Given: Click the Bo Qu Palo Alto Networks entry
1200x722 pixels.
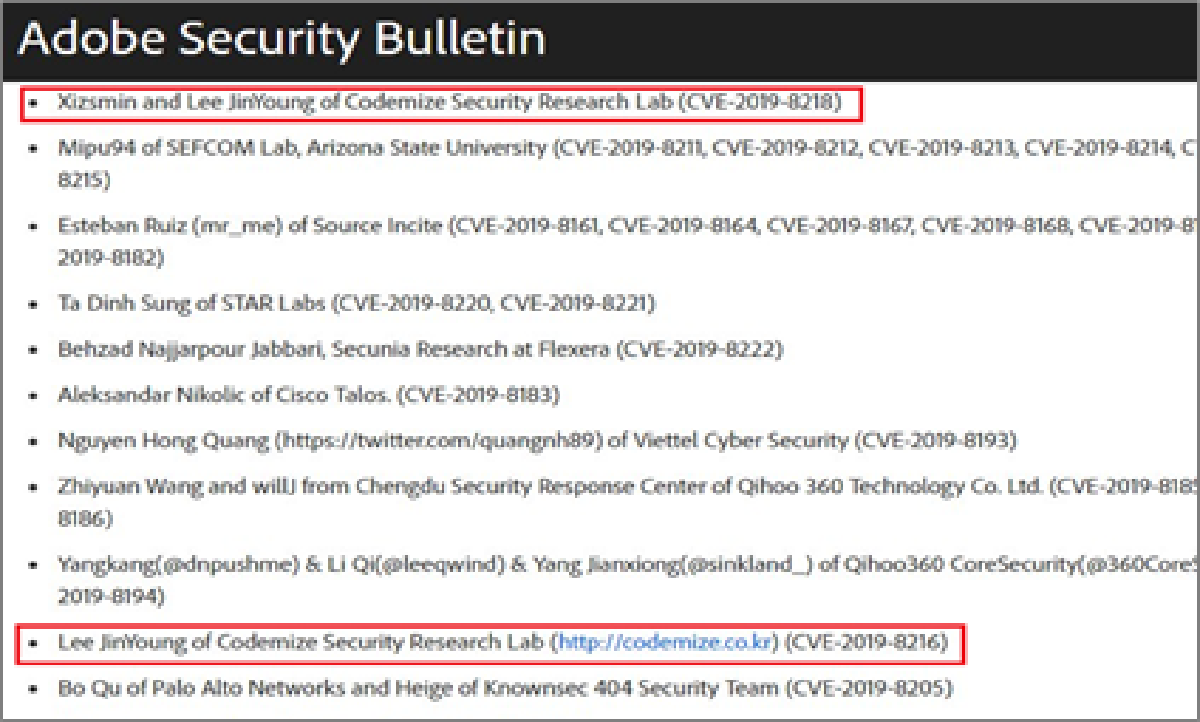Looking at the screenshot, I should (x=505, y=688).
